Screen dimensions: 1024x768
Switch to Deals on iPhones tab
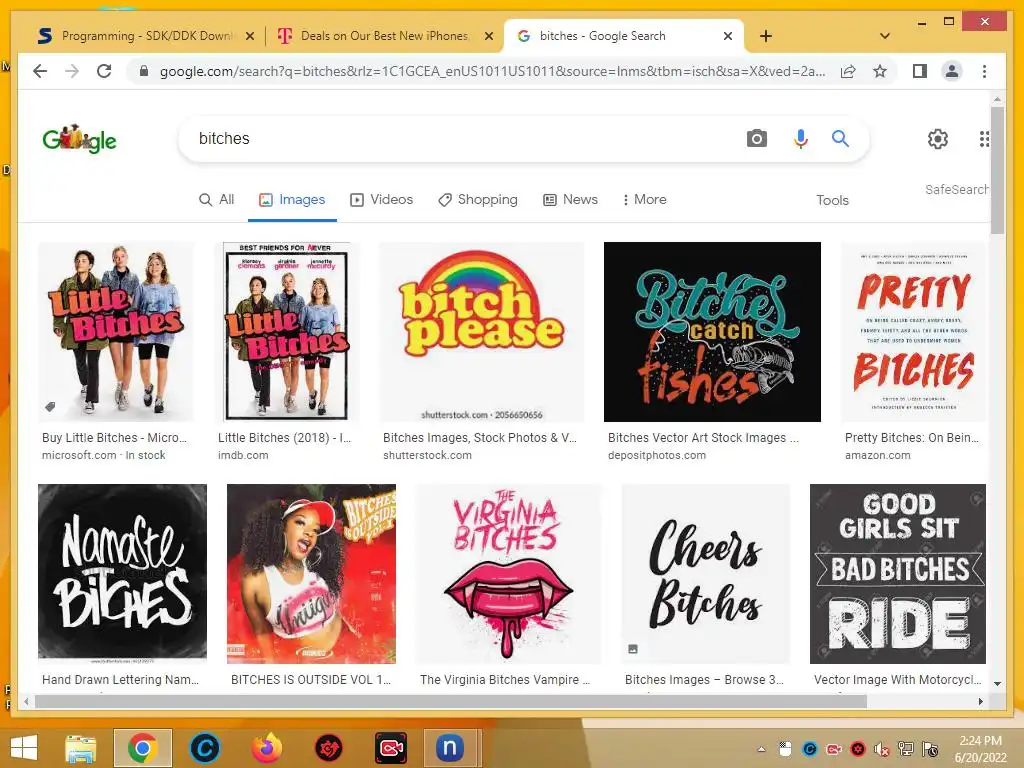tap(384, 36)
